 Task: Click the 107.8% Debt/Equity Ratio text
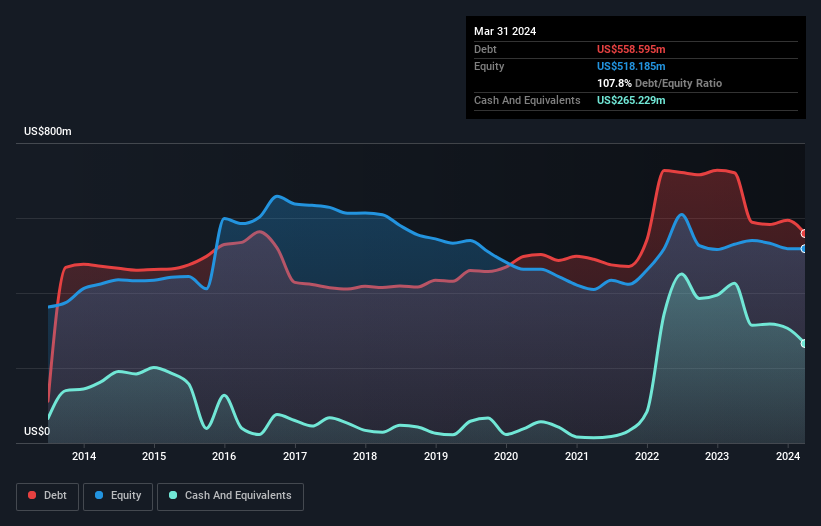click(659, 83)
